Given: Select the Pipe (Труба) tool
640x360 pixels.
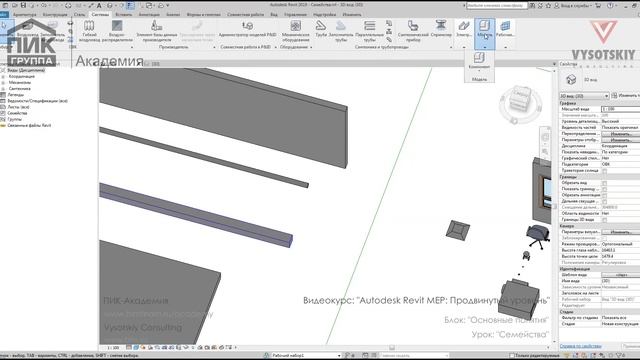Looking at the screenshot, I should pyautogui.click(x=321, y=29).
